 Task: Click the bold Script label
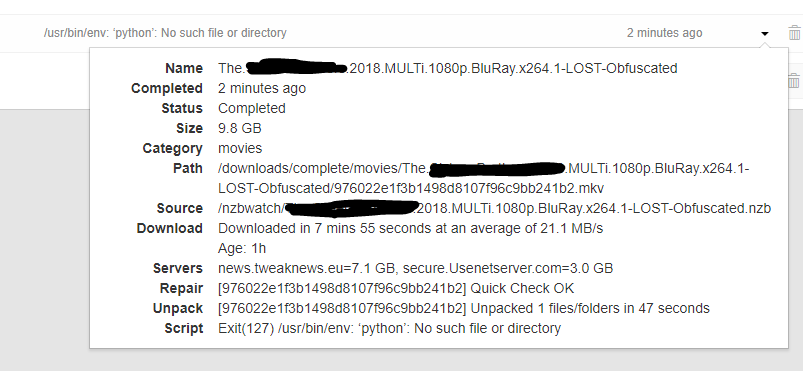[183, 328]
